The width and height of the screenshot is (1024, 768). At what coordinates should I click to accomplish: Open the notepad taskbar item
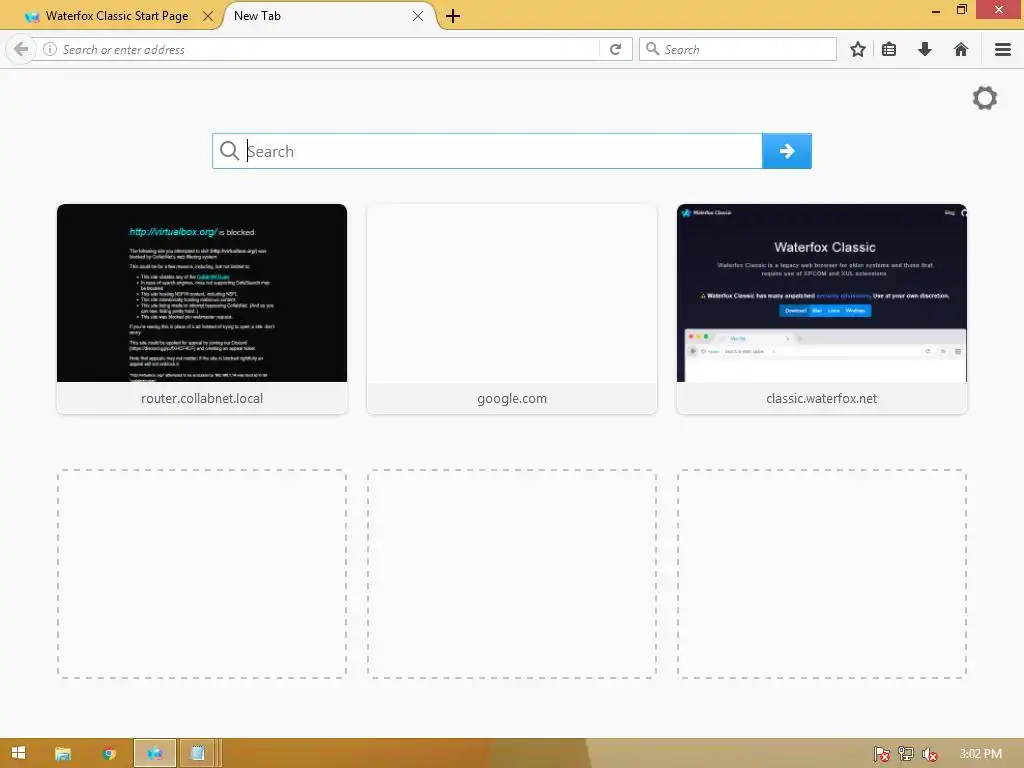(197, 754)
